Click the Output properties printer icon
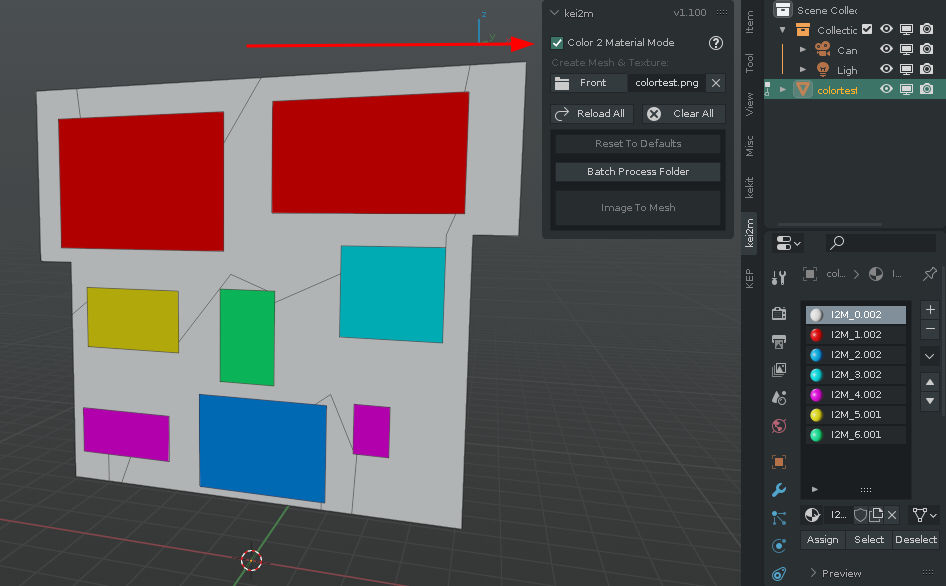This screenshot has height=586, width=946. point(779,342)
